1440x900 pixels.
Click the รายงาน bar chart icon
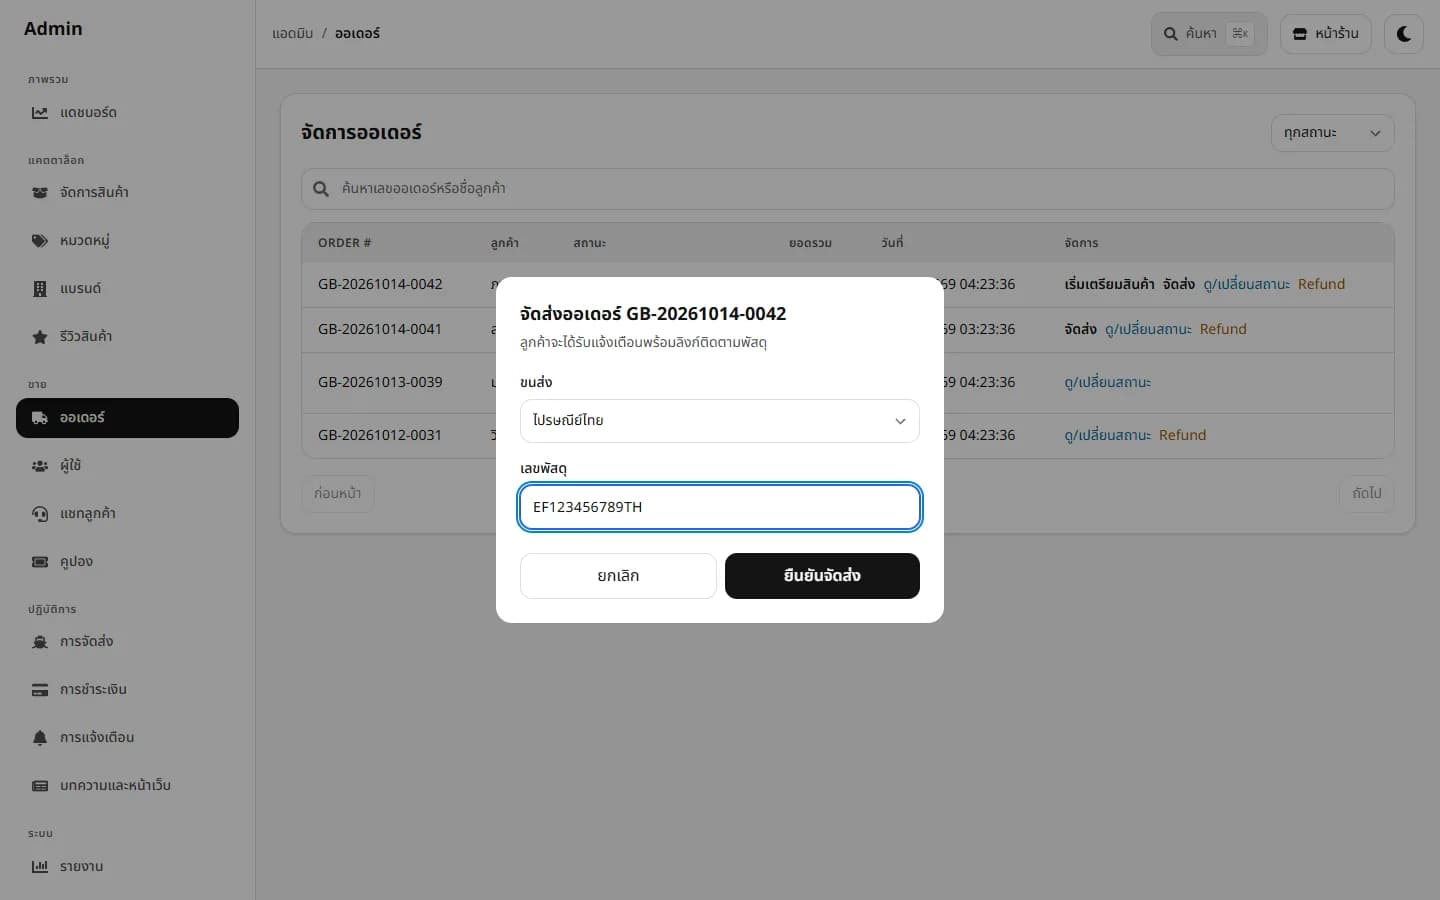click(x=40, y=867)
